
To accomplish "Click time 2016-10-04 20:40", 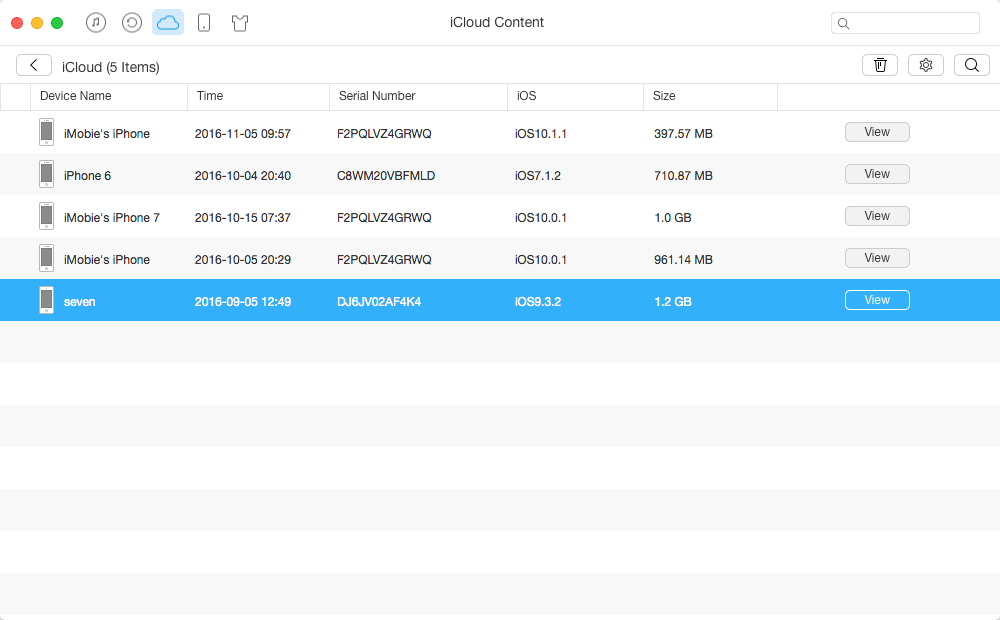I will click(x=242, y=176).
